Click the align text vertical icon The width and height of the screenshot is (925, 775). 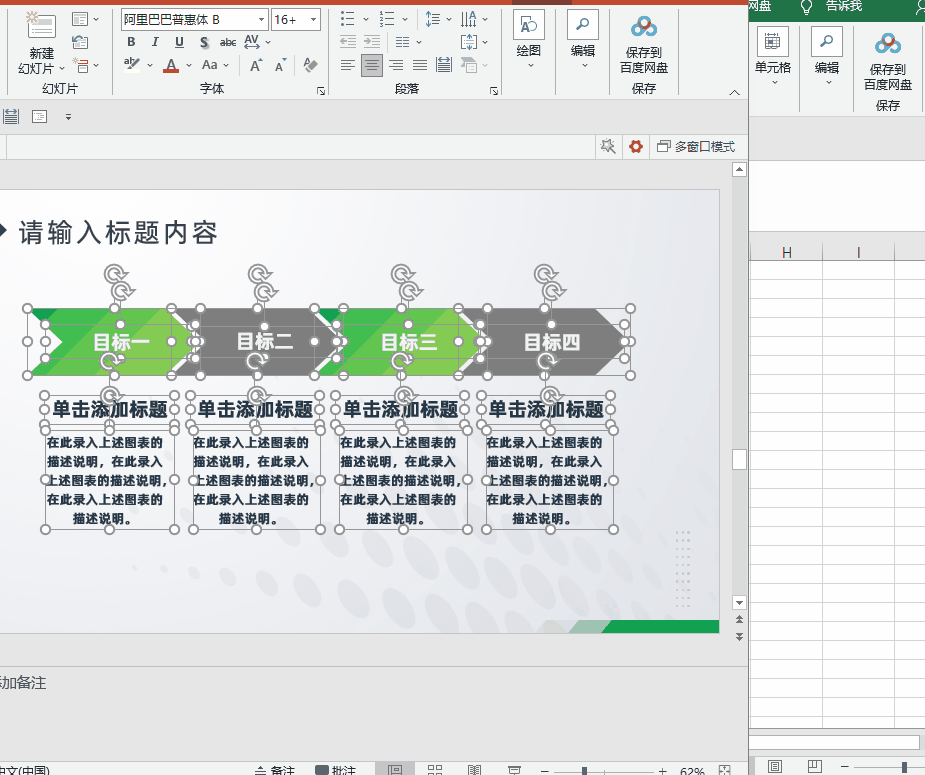tap(469, 42)
